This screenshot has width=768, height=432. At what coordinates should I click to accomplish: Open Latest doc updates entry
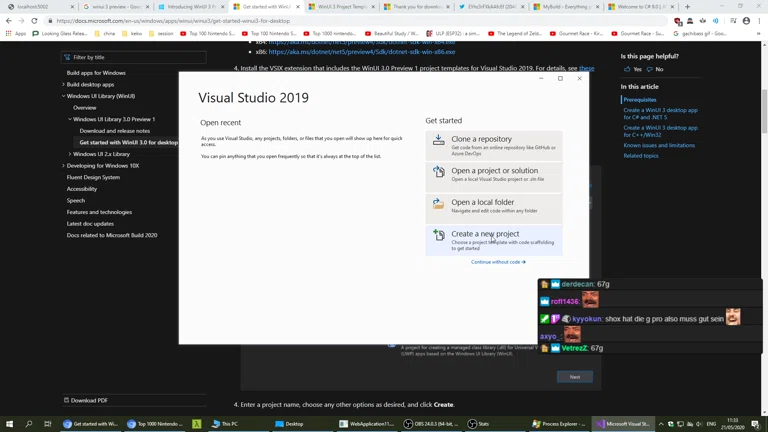pyautogui.click(x=90, y=224)
